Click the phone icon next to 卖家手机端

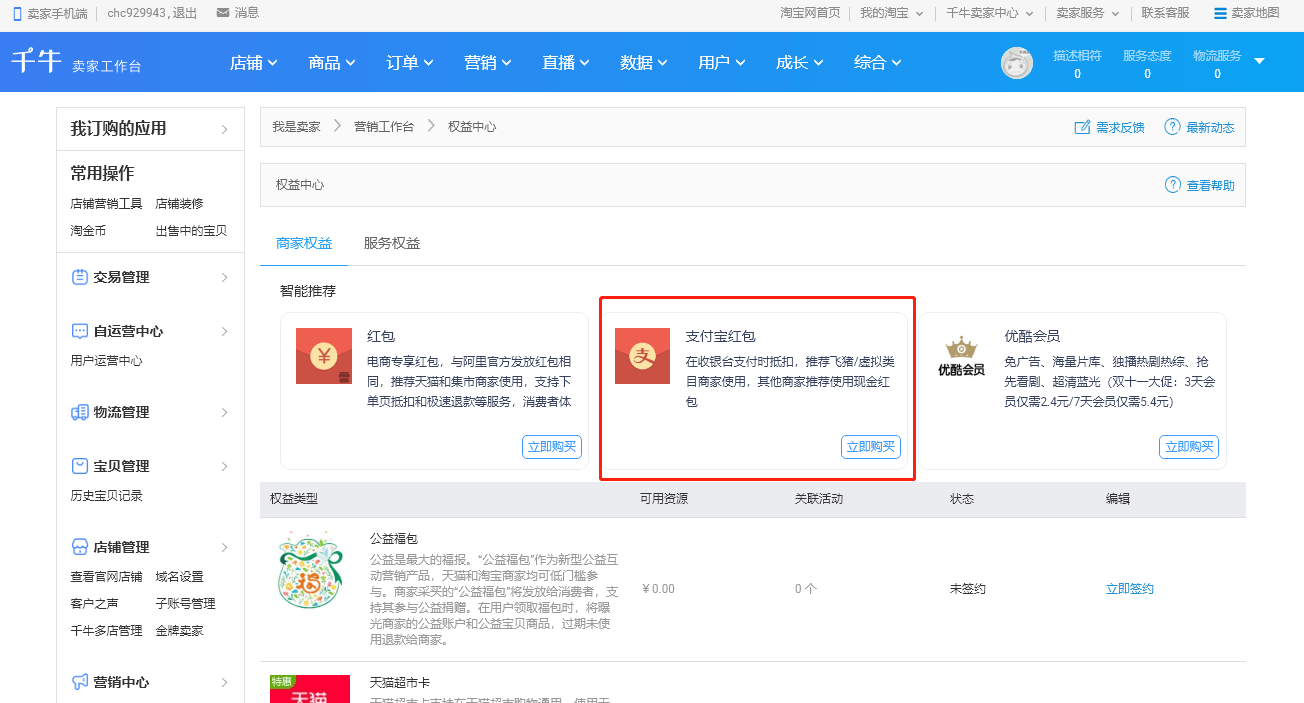[x=17, y=13]
